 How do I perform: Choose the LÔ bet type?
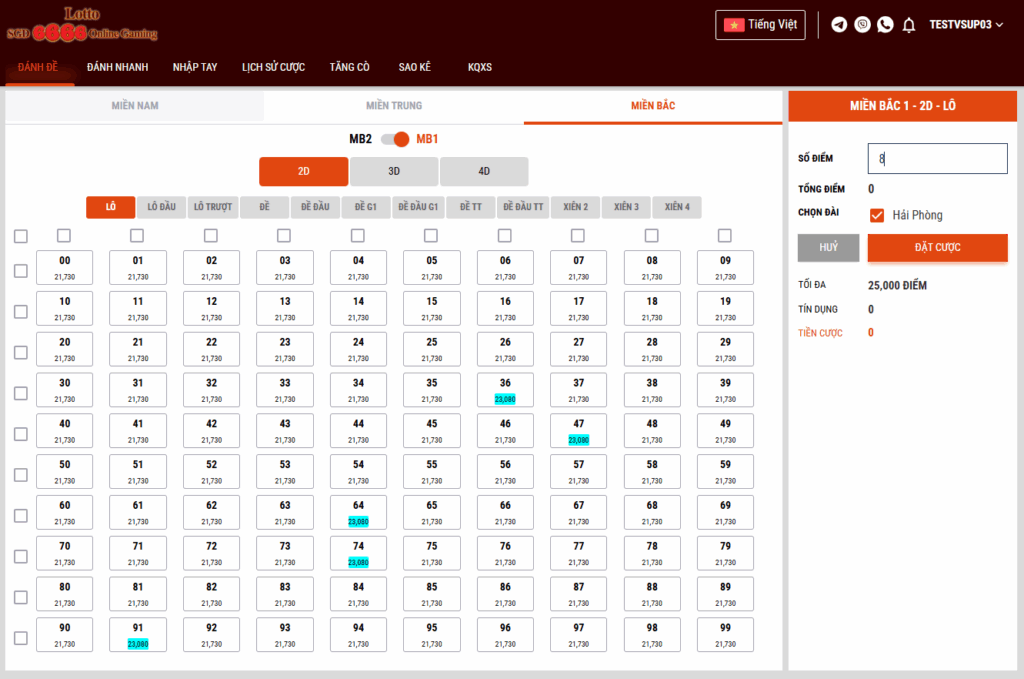pyautogui.click(x=111, y=207)
